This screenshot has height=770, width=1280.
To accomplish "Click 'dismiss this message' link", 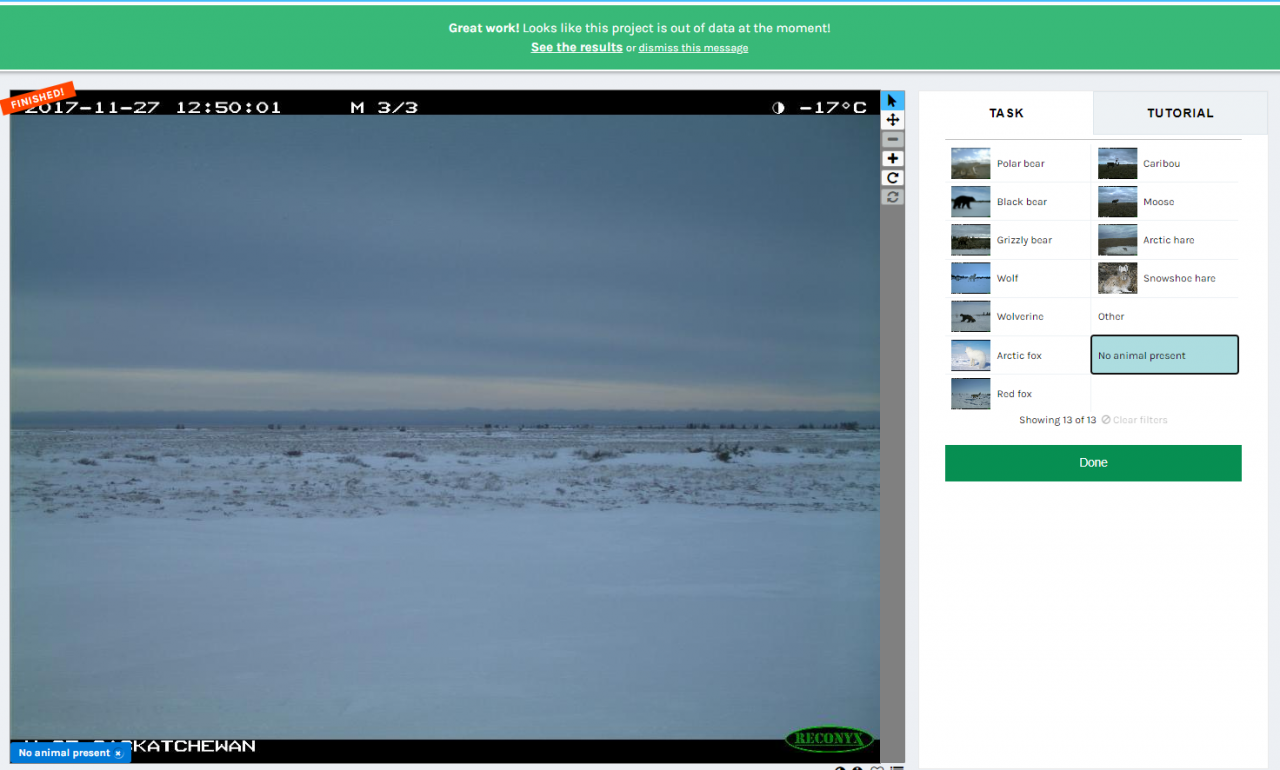I will click(693, 48).
